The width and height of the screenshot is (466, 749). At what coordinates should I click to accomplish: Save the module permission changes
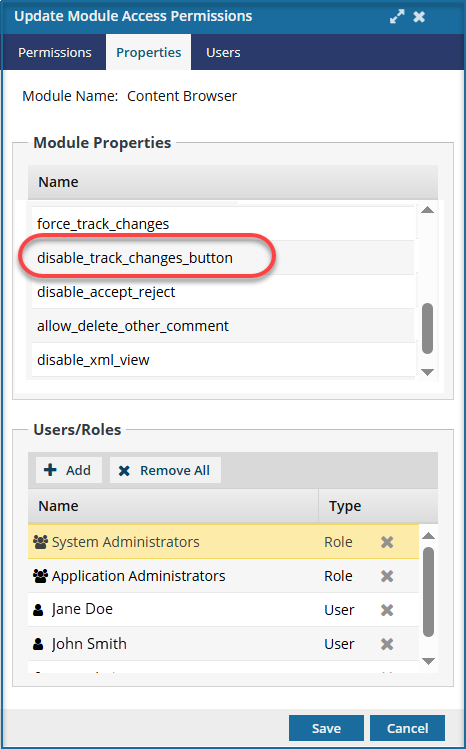[326, 728]
